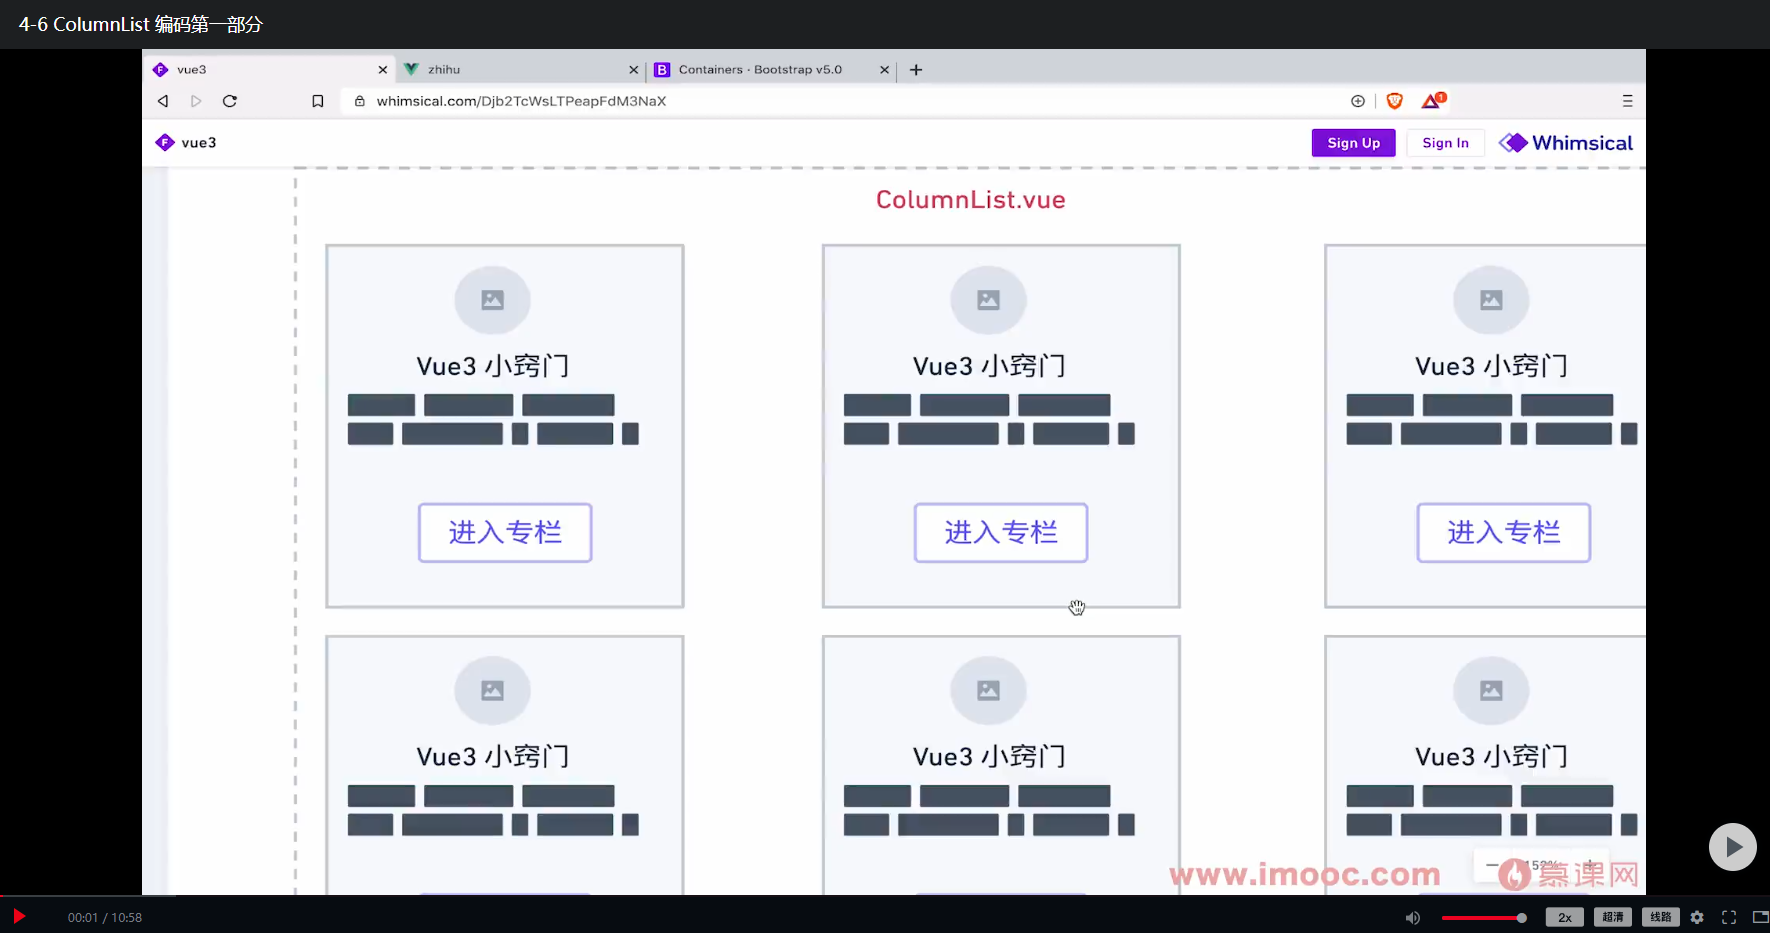The height and width of the screenshot is (933, 1770).
Task: Toggle the player window mode icon
Action: [1761, 918]
